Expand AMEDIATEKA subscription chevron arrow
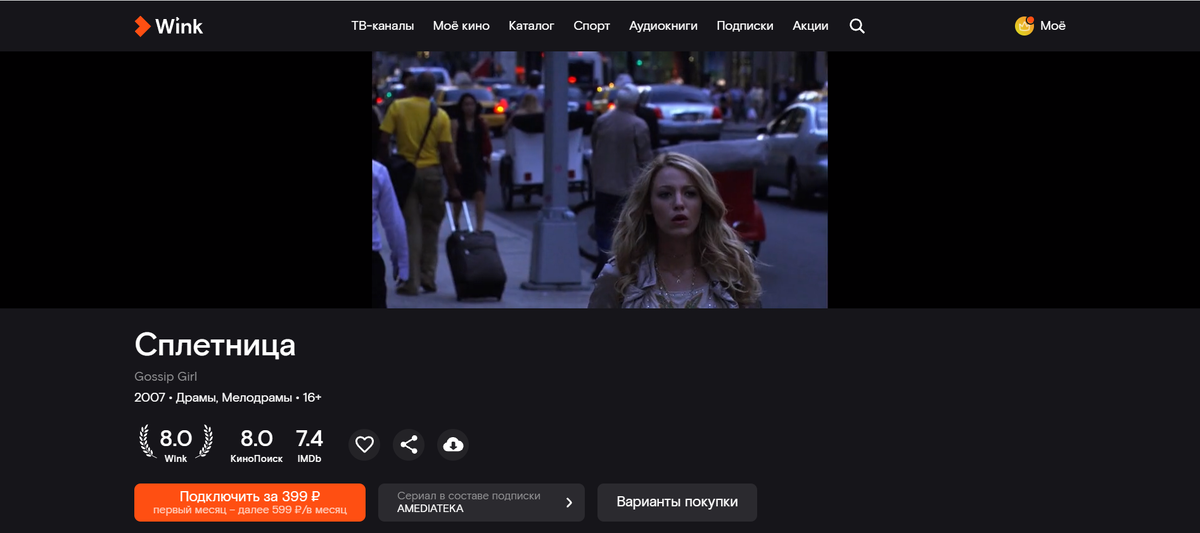Viewport: 1200px width, 533px height. tap(569, 502)
